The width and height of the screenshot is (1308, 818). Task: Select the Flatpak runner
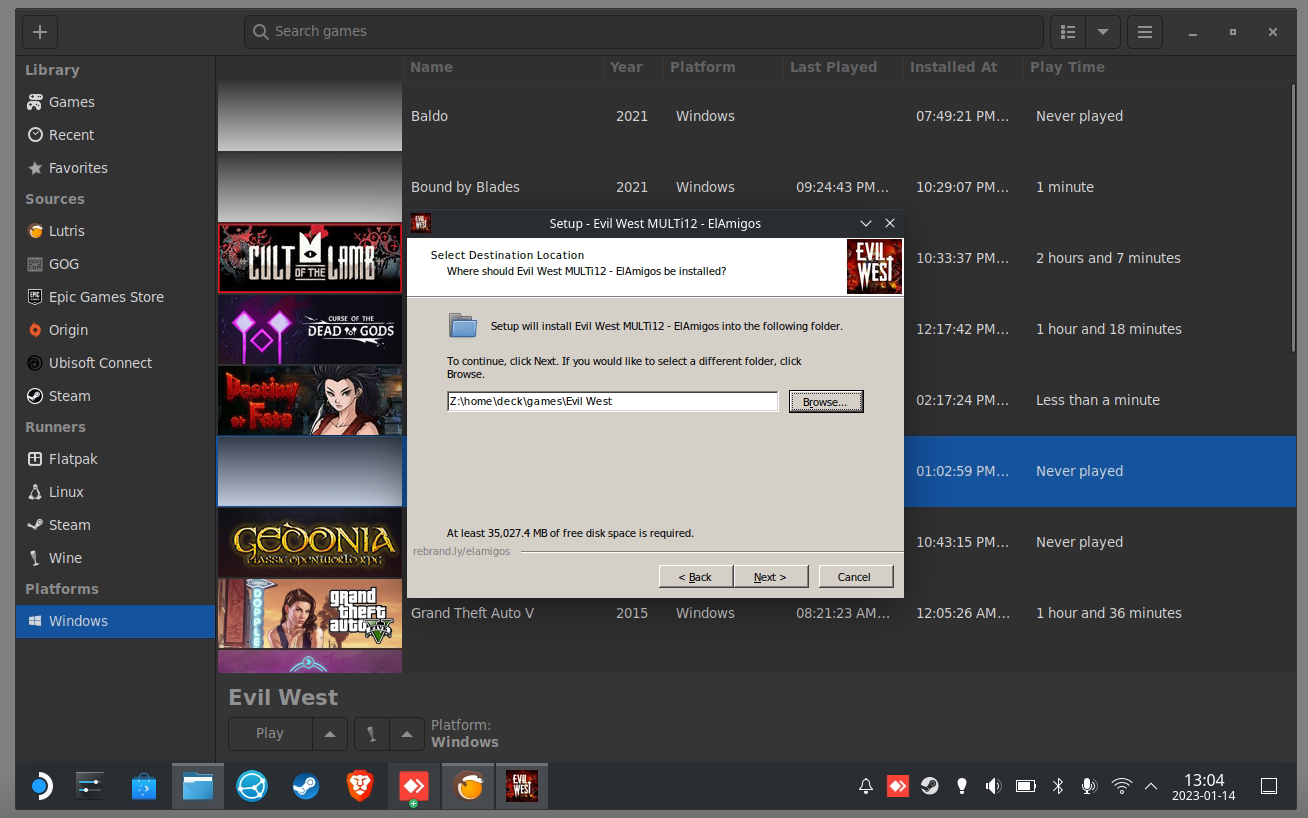[115, 459]
